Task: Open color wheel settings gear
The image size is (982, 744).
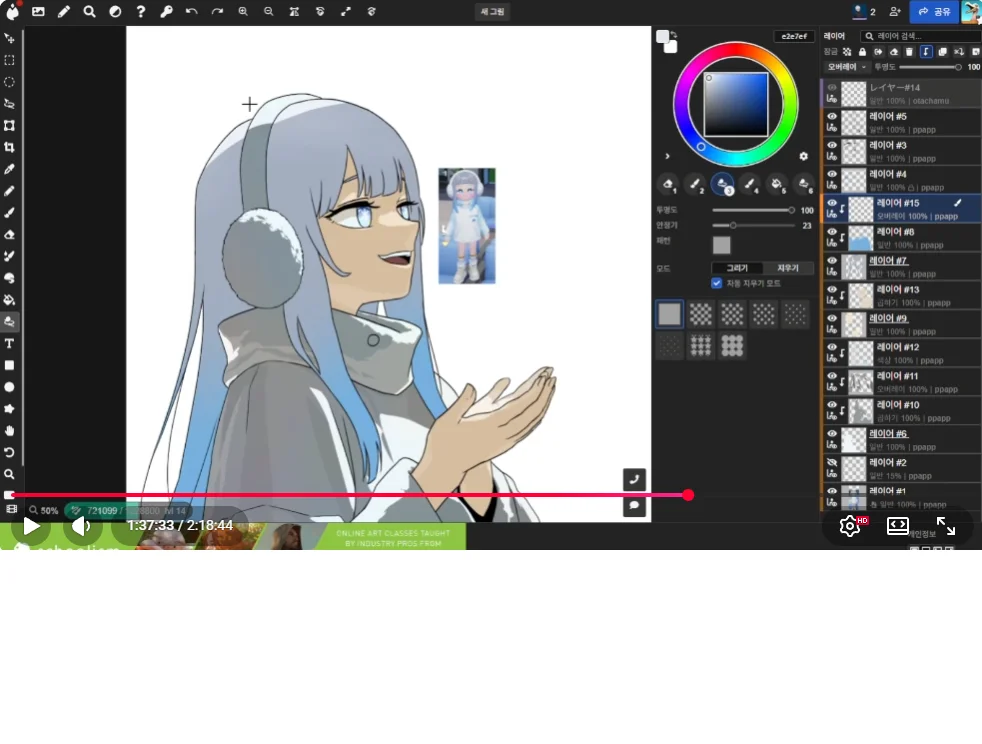Action: [803, 156]
